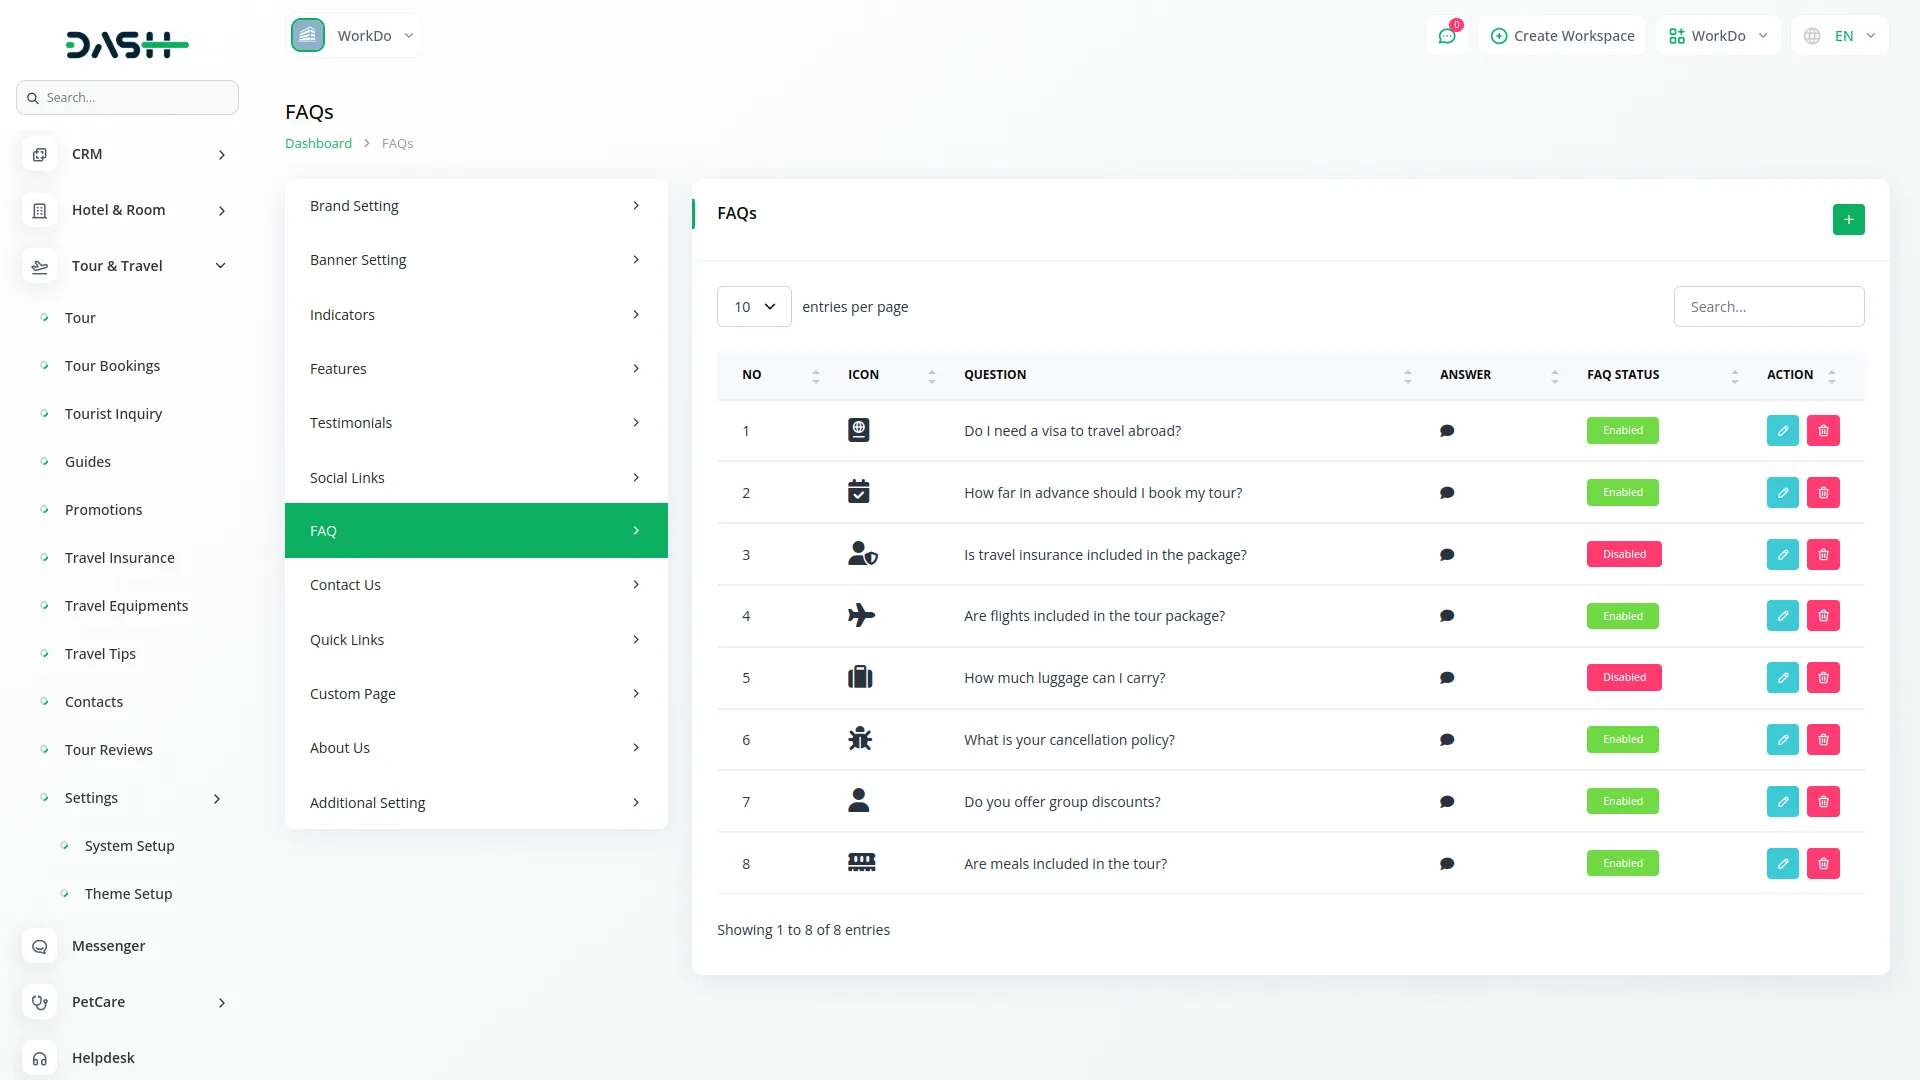Viewport: 1920px width, 1080px height.
Task: Click the green add FAQ plus button
Action: [1848, 219]
